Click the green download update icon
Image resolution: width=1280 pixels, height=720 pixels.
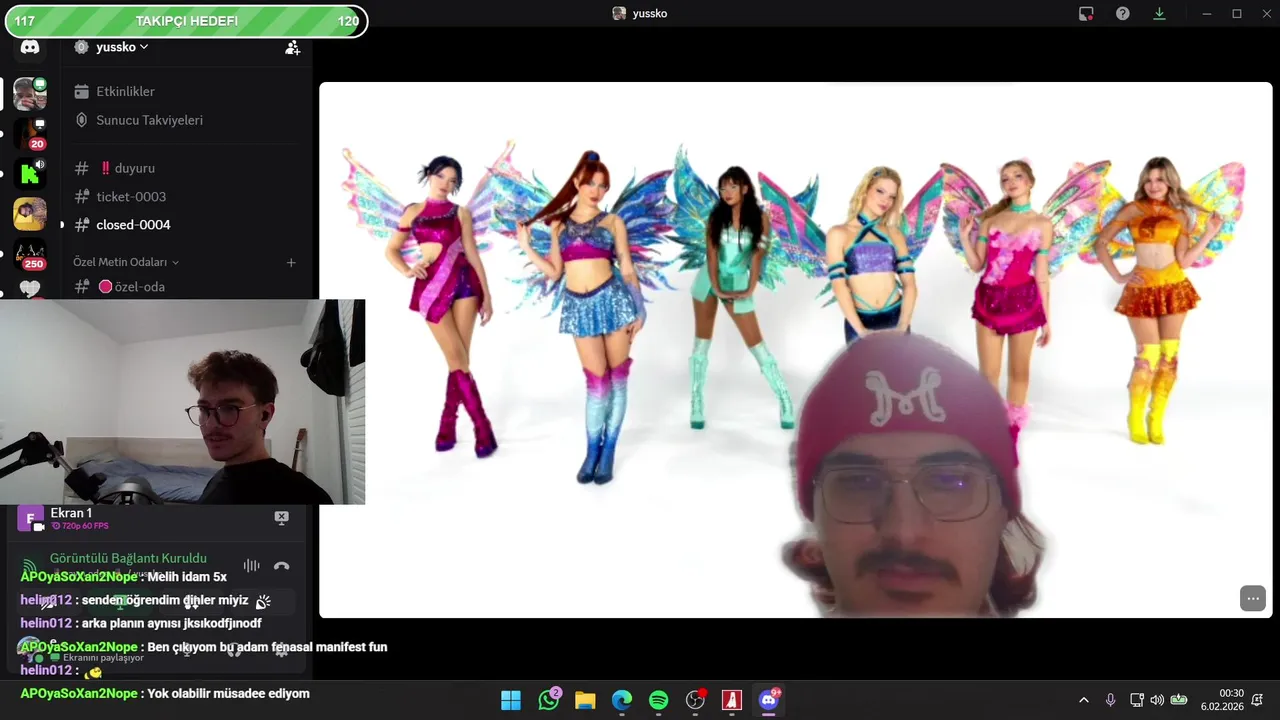point(1159,13)
